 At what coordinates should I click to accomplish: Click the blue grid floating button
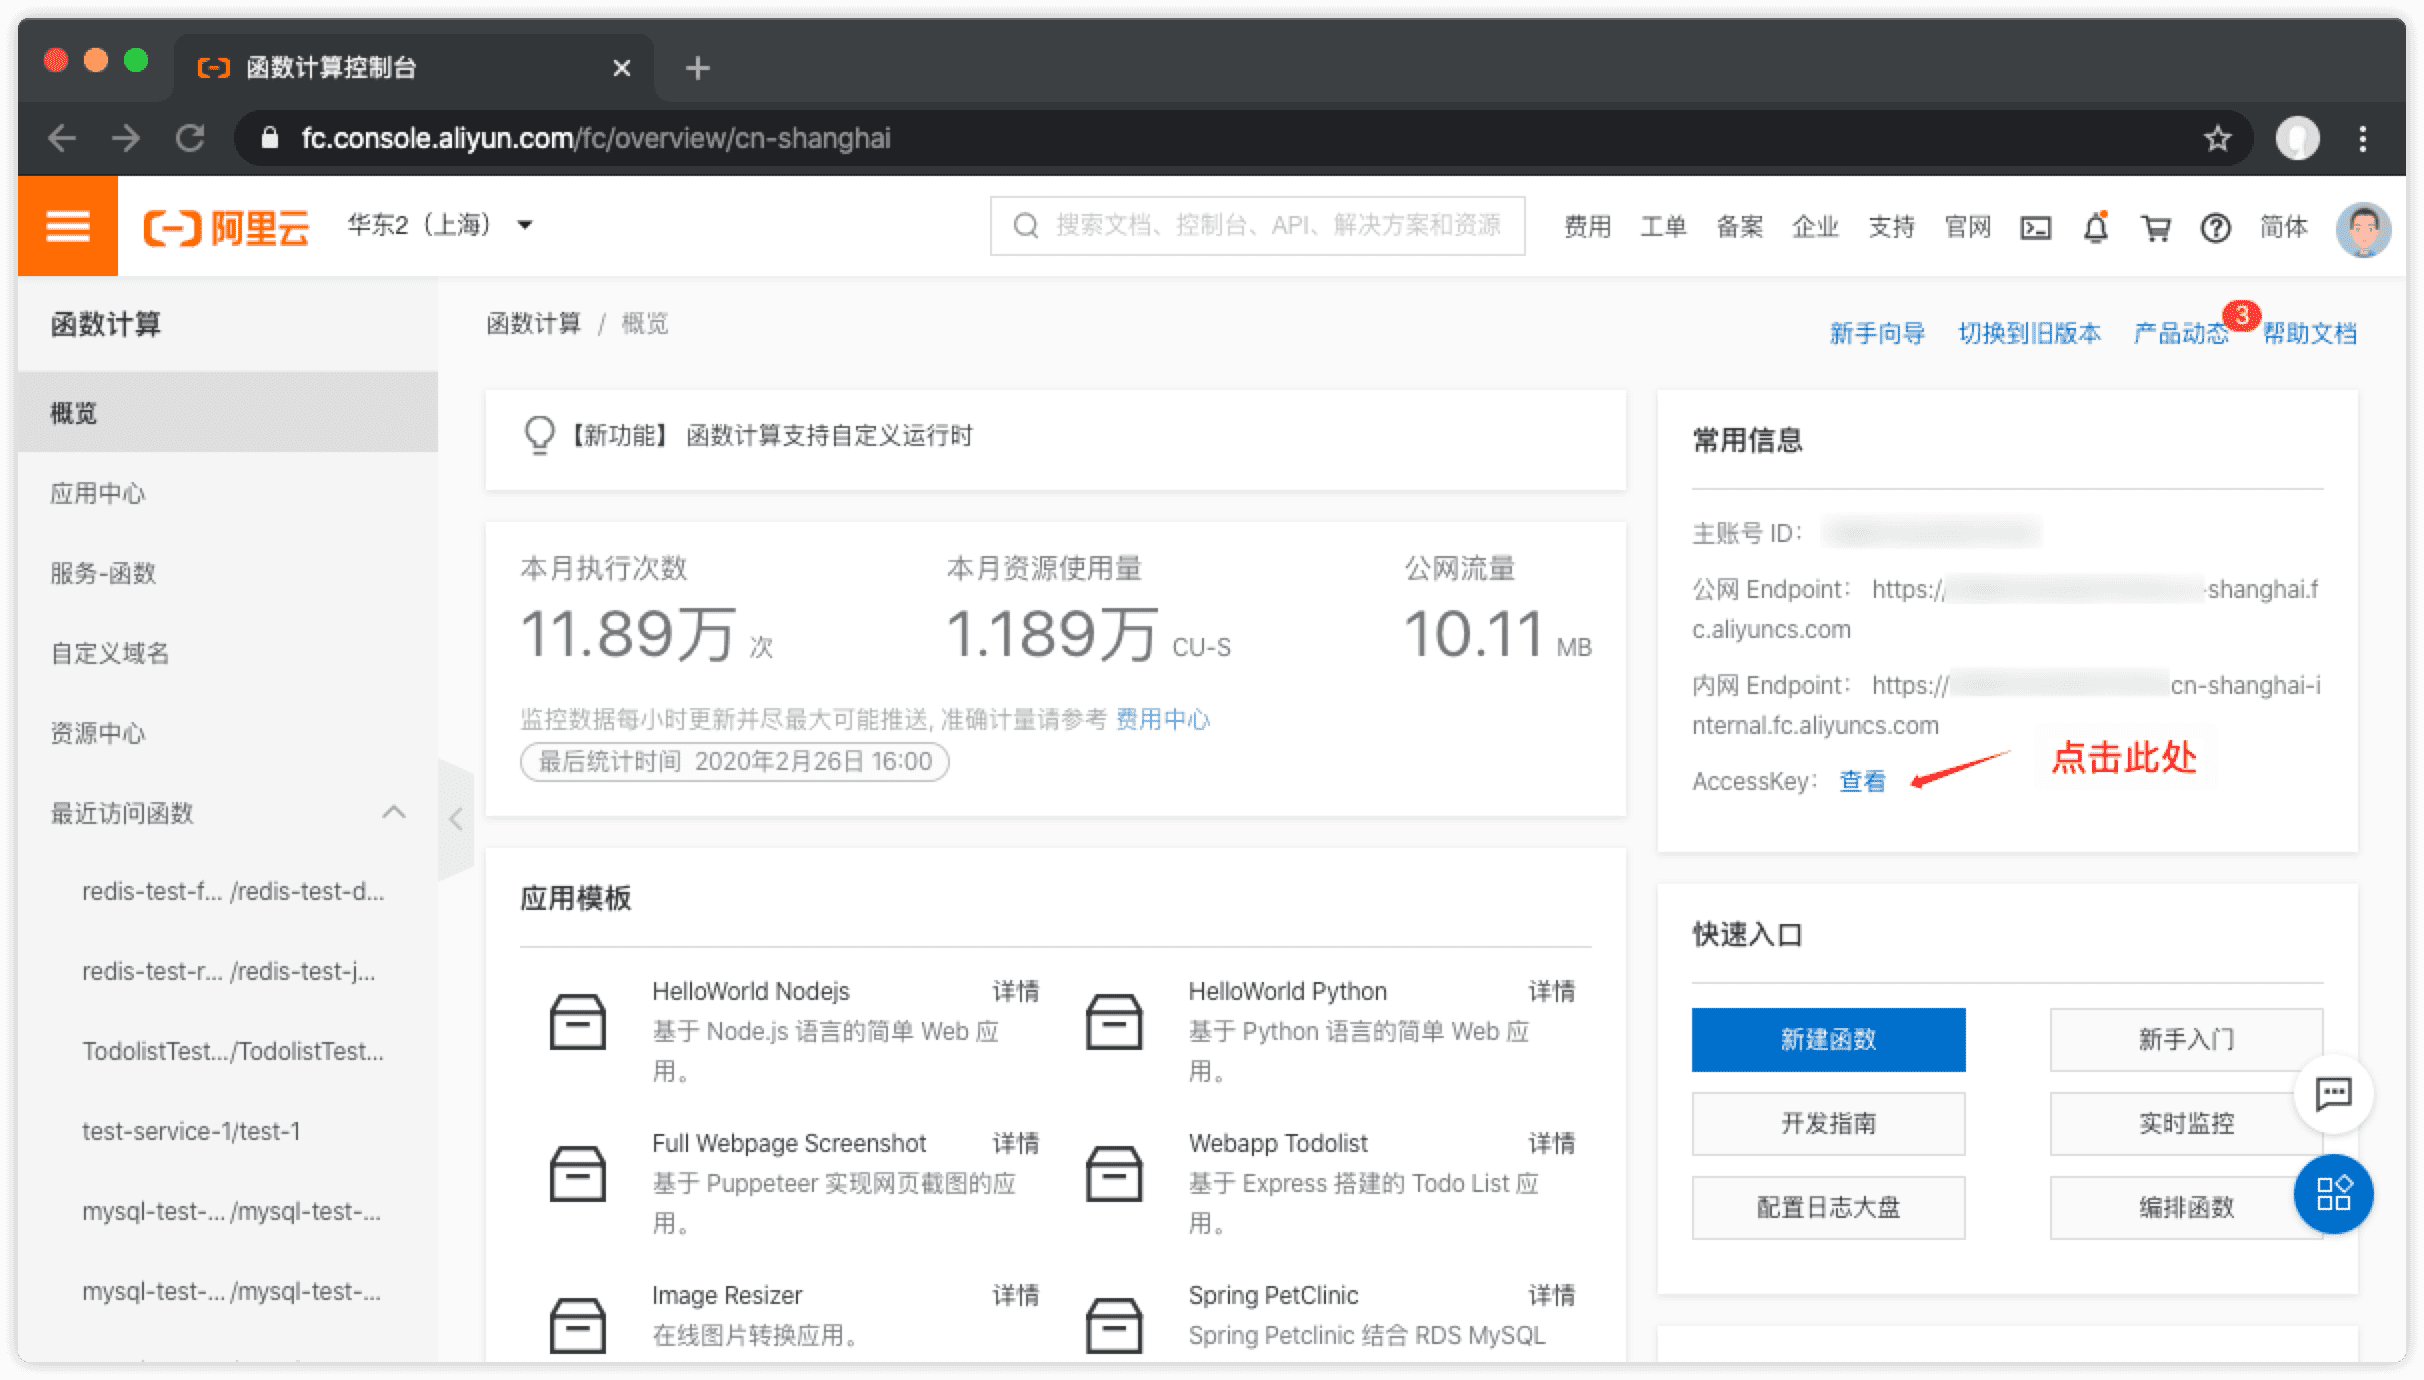2334,1194
